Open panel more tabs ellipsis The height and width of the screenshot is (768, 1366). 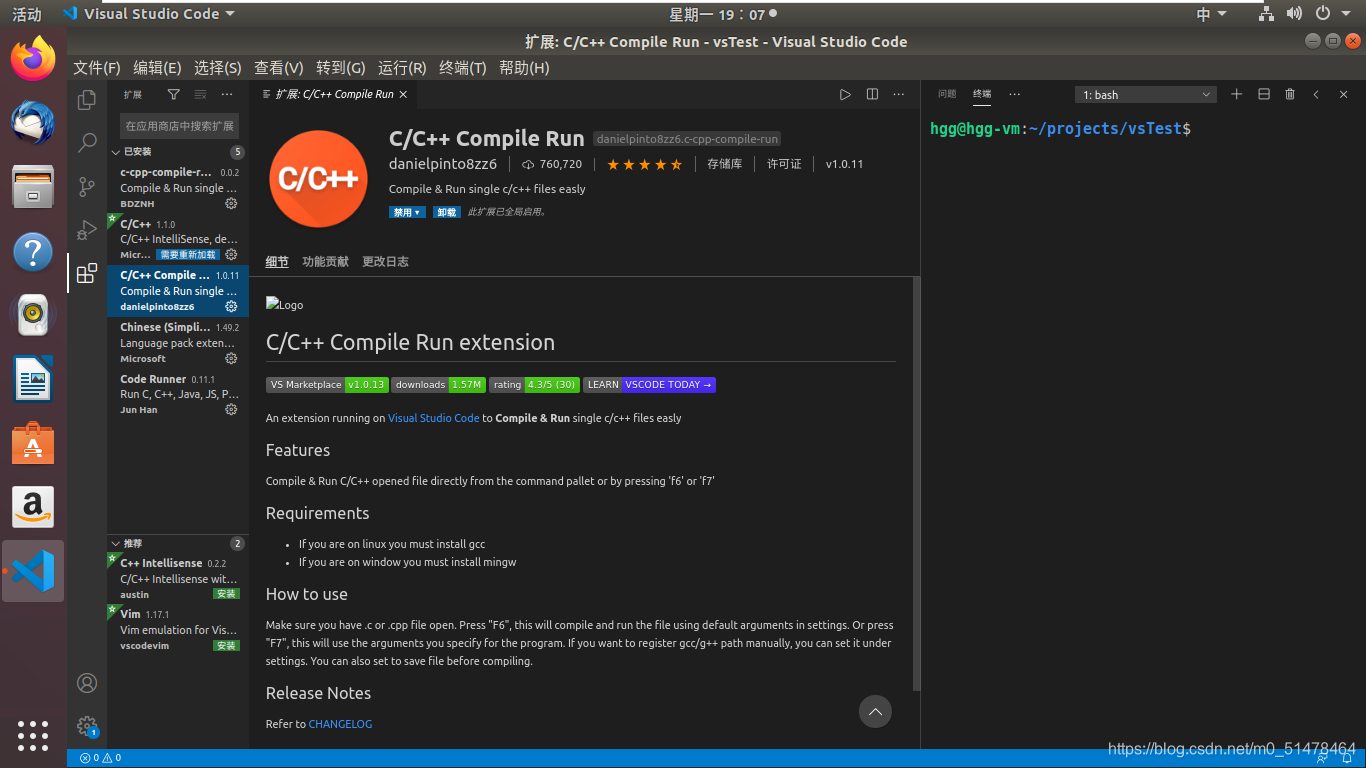tap(1014, 94)
